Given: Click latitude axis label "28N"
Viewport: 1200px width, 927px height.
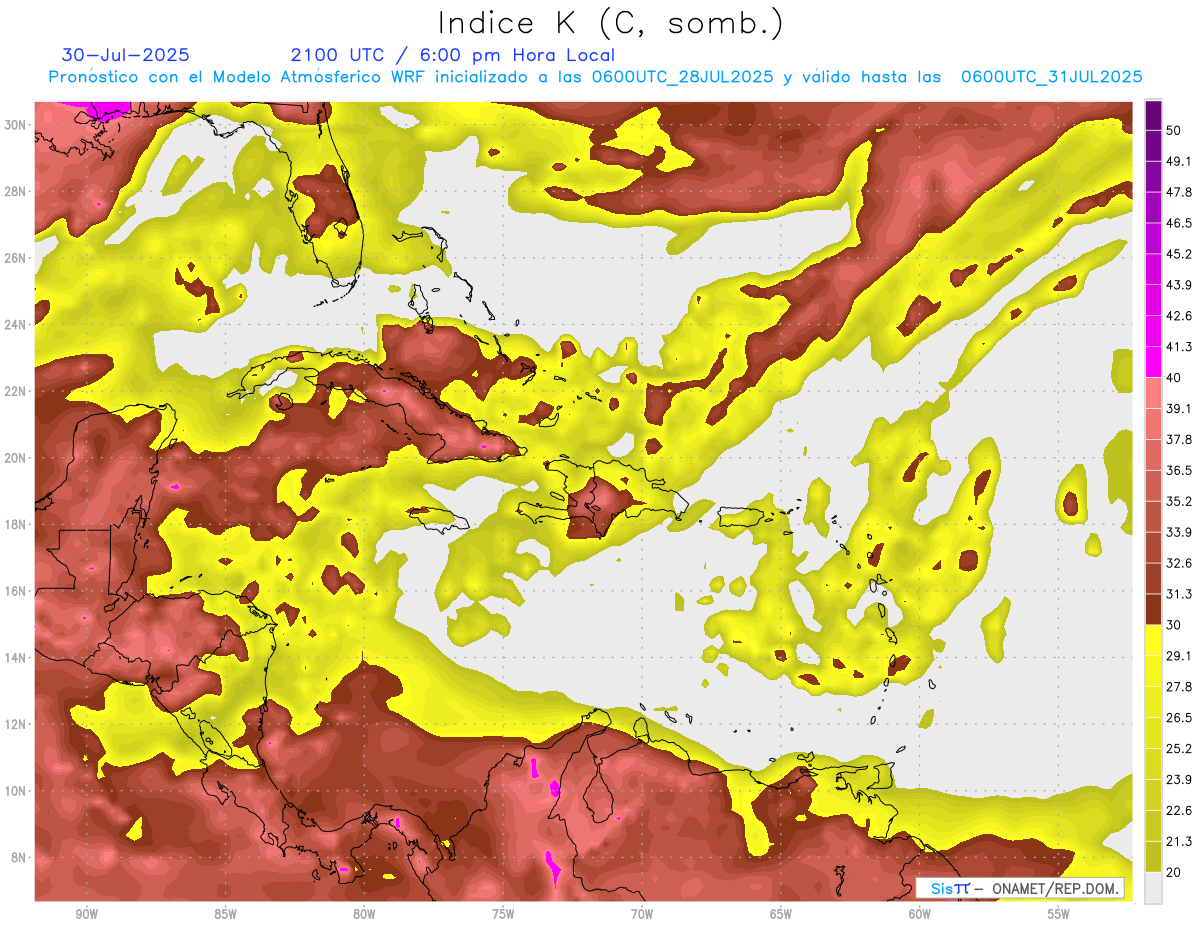Looking at the screenshot, I should (14, 191).
